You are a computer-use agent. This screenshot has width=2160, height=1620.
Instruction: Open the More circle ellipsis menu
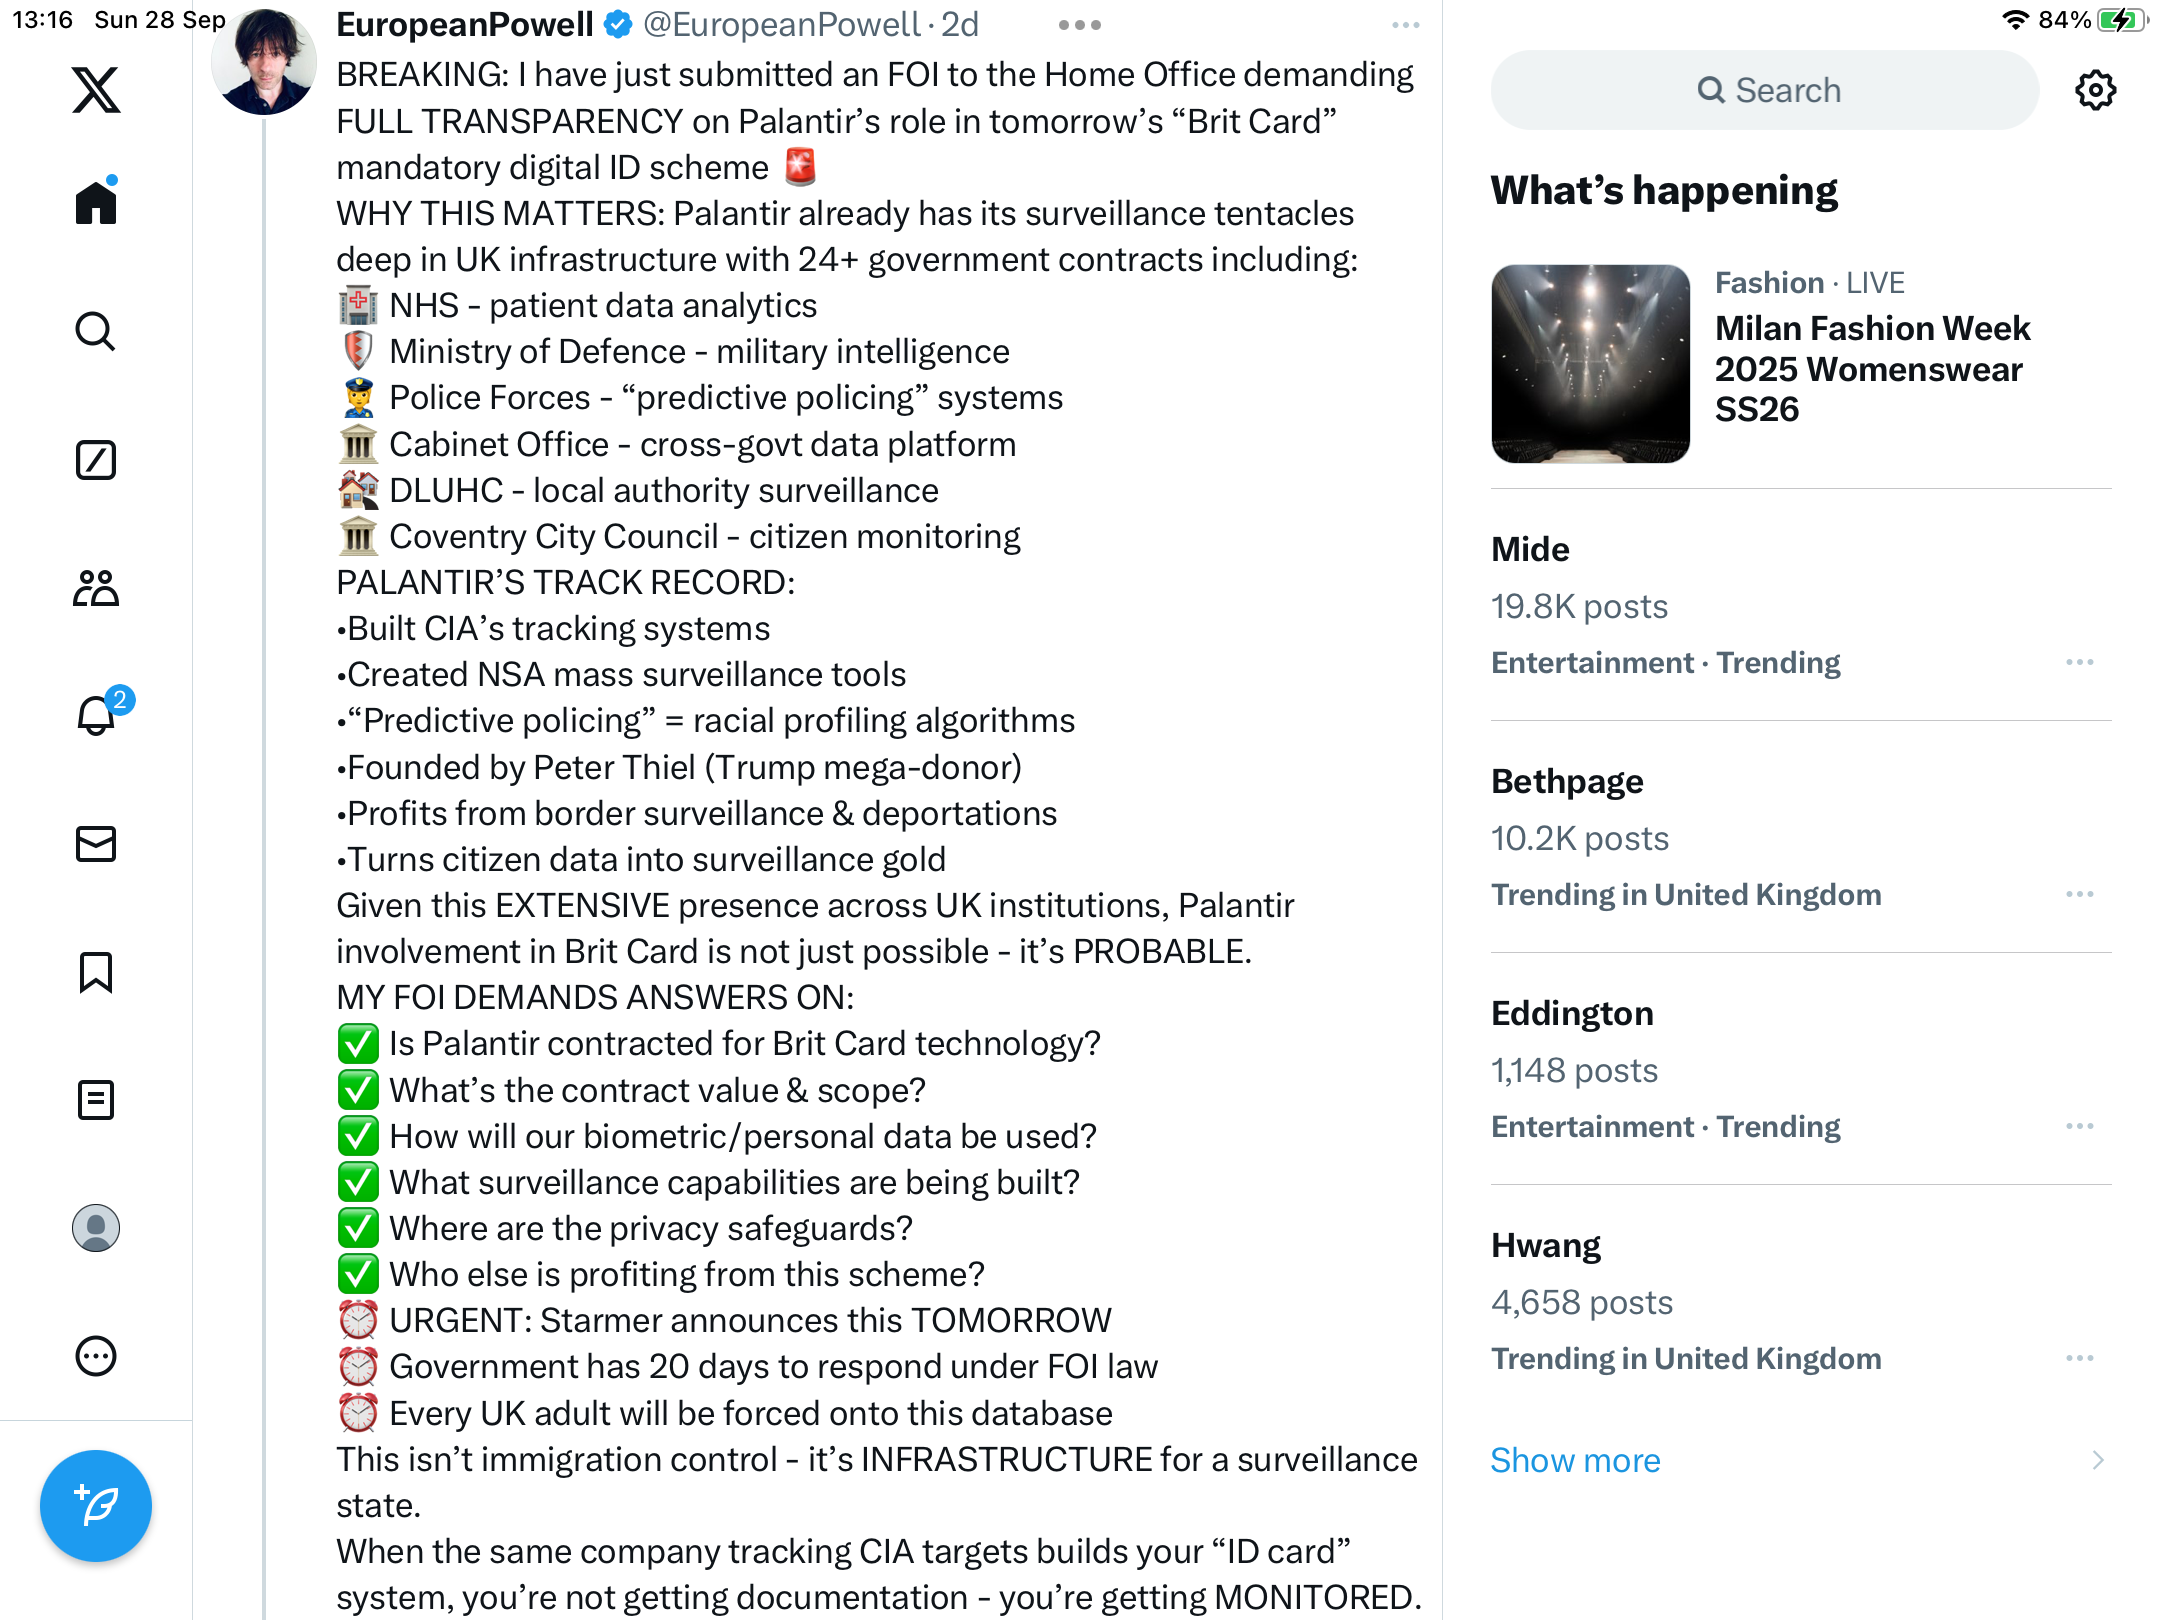tap(96, 1356)
